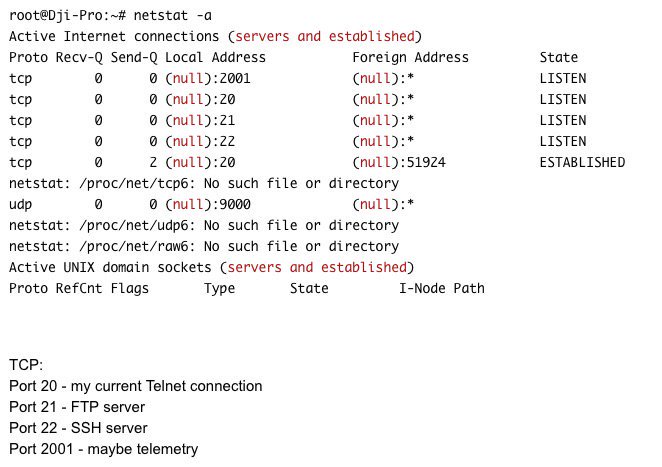Click the udp6 'No such file' error line
Image resolution: width=662 pixels, height=467 pixels.
(x=204, y=225)
